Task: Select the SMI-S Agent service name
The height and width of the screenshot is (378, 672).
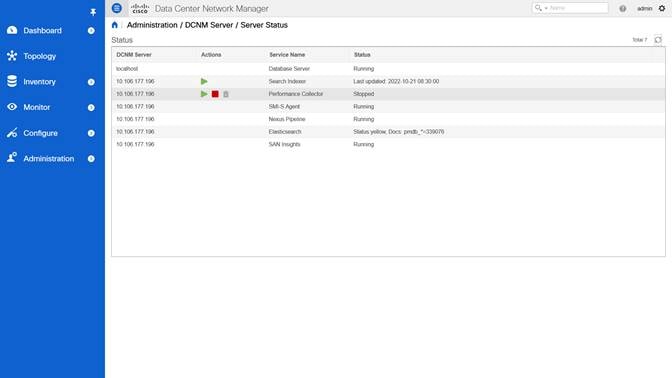Action: [284, 106]
